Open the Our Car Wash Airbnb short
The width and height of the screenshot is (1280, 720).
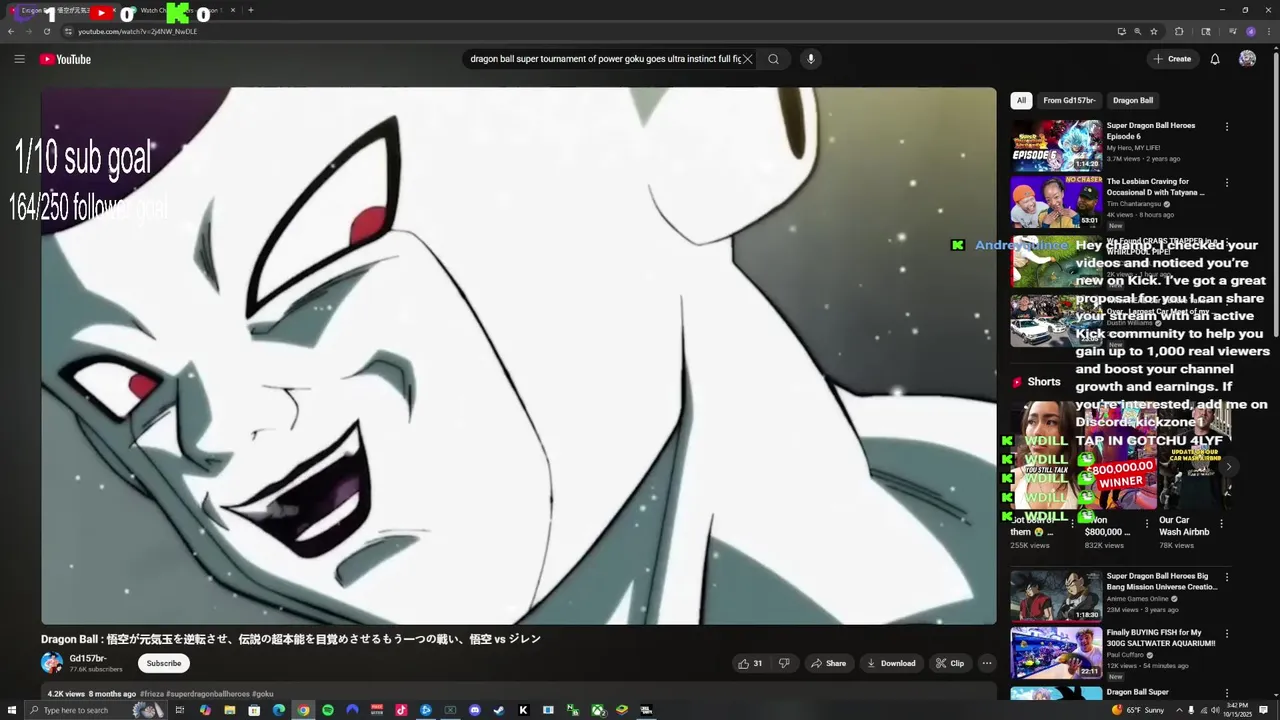(x=1194, y=456)
